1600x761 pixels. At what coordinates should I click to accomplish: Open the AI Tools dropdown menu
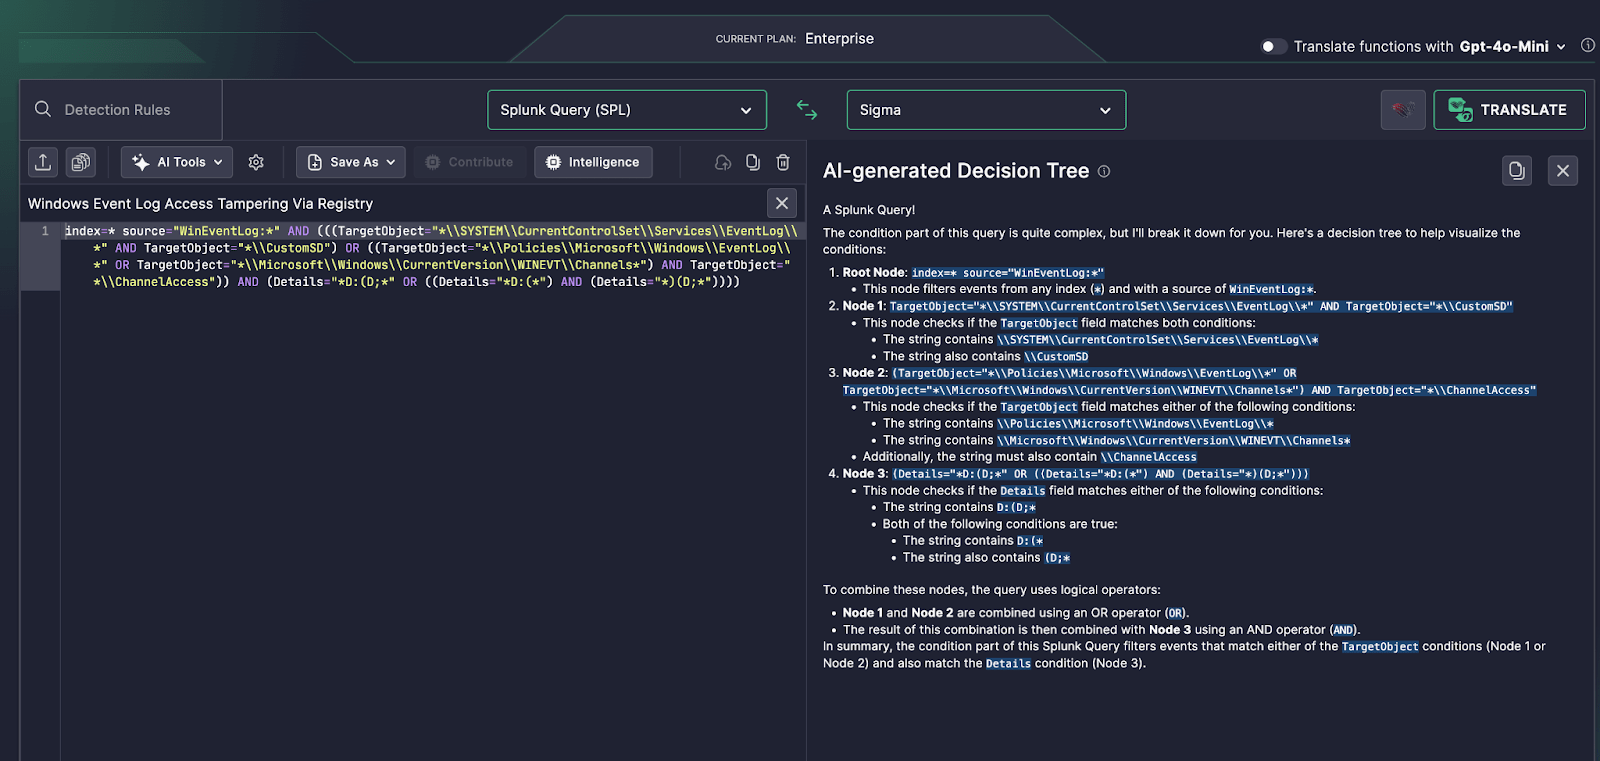pyautogui.click(x=177, y=162)
